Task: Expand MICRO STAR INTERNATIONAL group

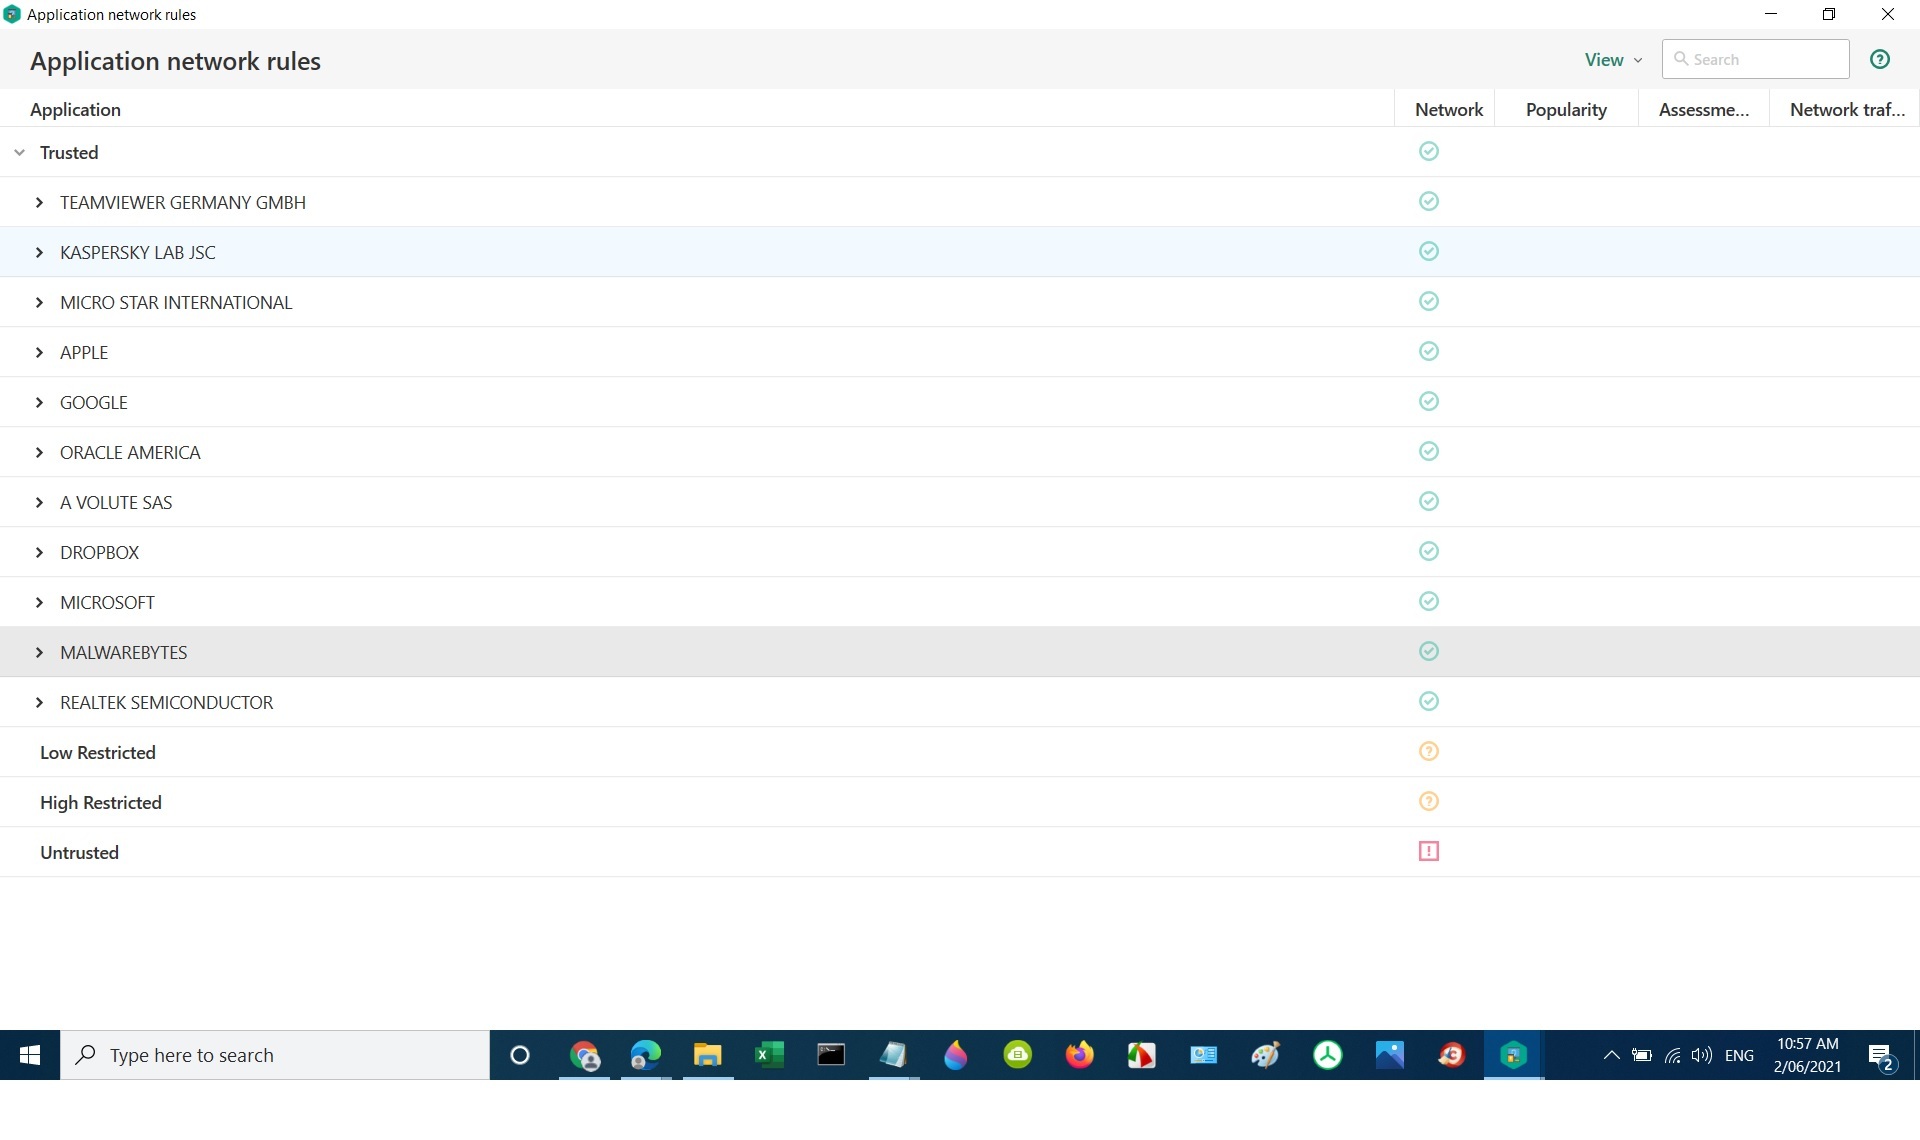Action: tap(39, 302)
